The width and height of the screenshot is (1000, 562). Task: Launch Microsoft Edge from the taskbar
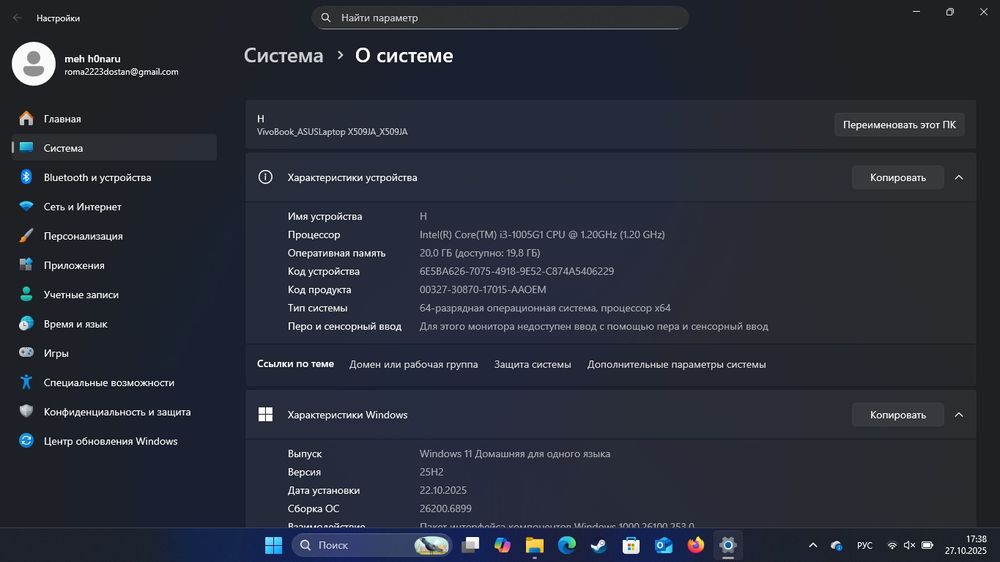pos(567,545)
